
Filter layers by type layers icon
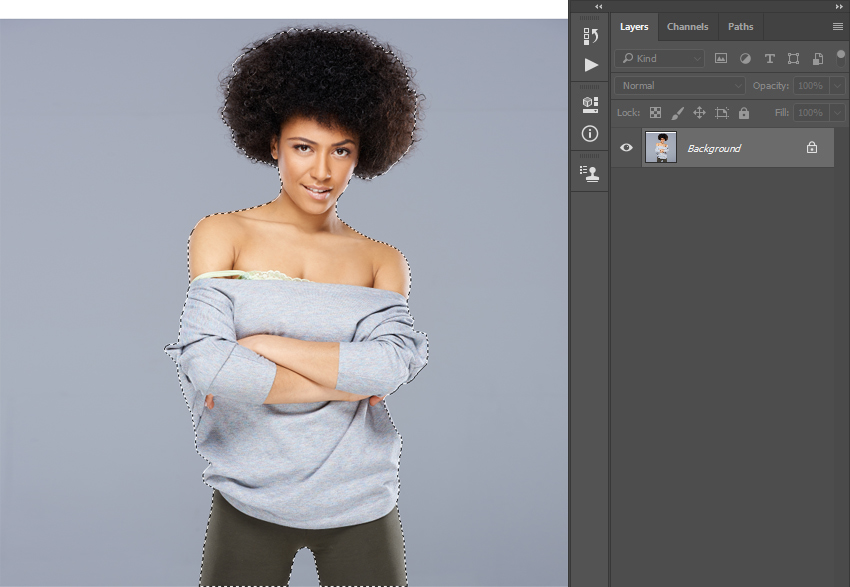coord(769,59)
